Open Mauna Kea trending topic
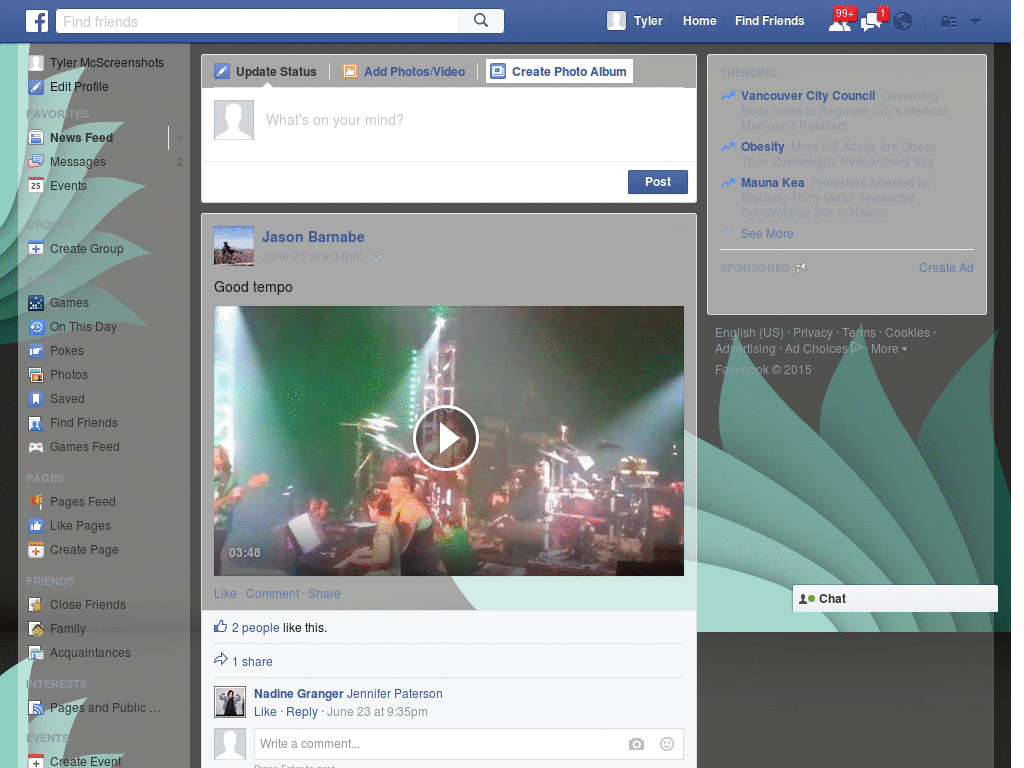Viewport: 1024px width, 768px height. coord(773,183)
